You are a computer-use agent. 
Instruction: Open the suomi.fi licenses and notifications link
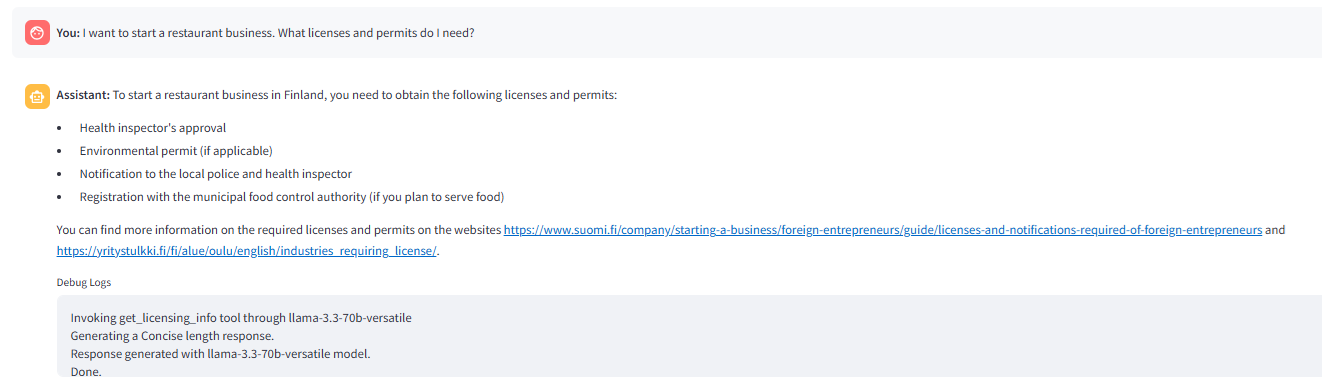(x=882, y=230)
